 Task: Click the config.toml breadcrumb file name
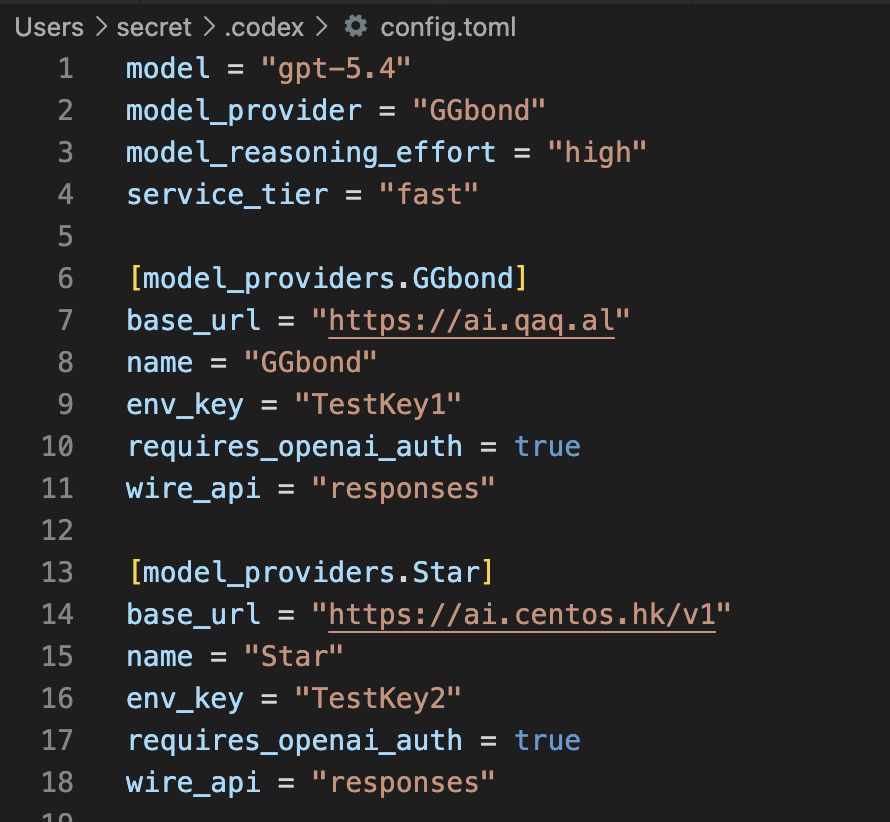(448, 27)
